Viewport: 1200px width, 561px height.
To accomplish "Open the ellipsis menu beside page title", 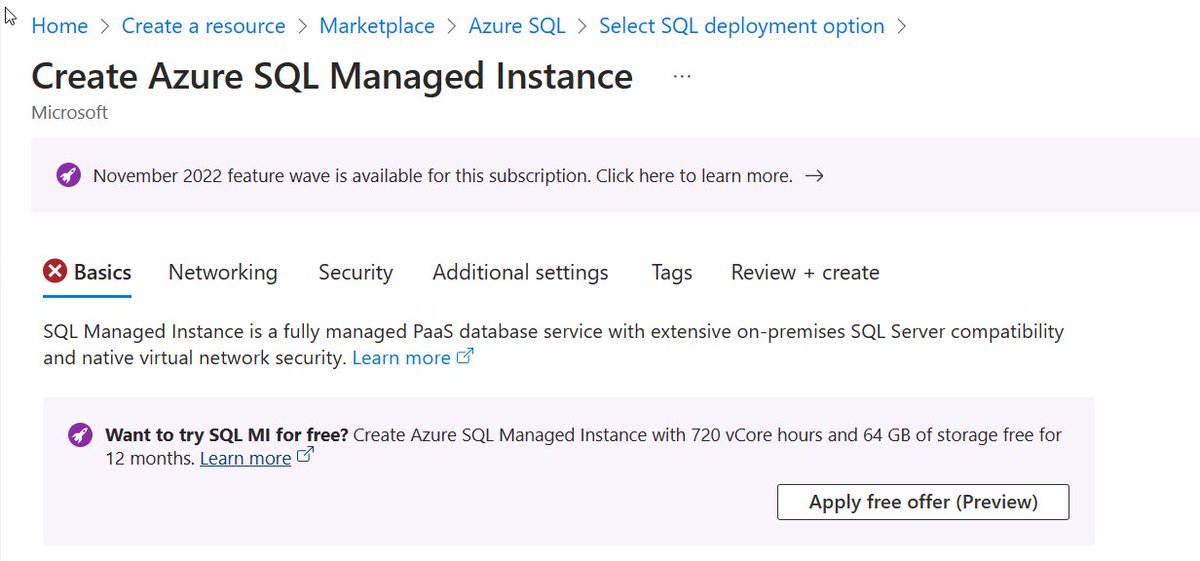I will pos(682,76).
